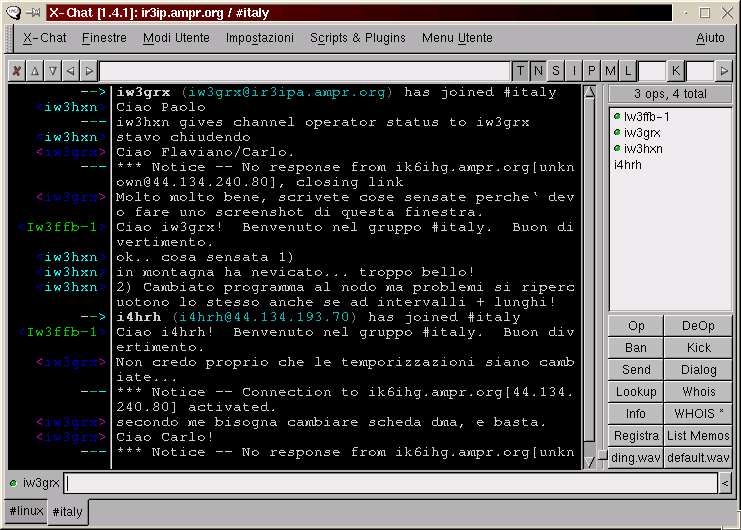Click the Dialog button
This screenshot has height=530, width=741.
point(698,370)
